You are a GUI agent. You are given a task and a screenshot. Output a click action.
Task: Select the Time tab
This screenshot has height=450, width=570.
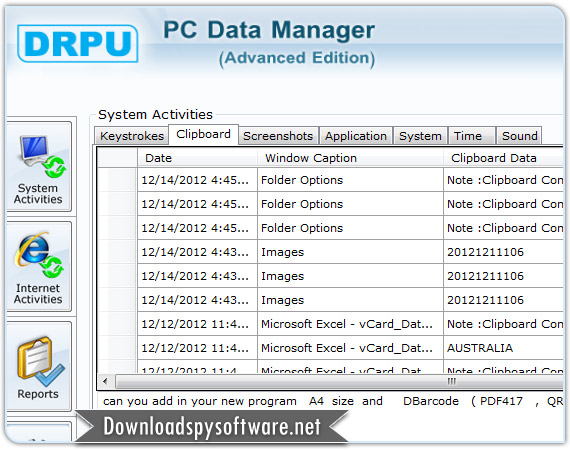coord(471,136)
